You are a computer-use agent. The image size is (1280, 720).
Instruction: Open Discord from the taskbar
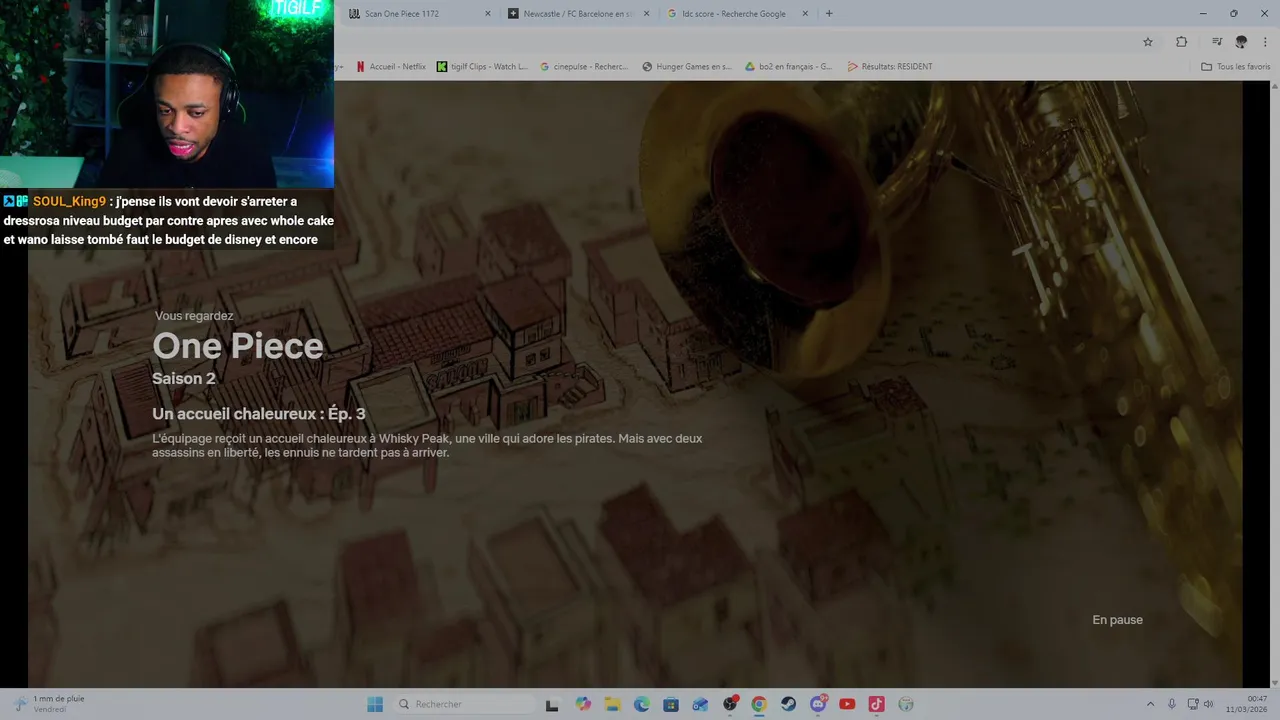818,704
